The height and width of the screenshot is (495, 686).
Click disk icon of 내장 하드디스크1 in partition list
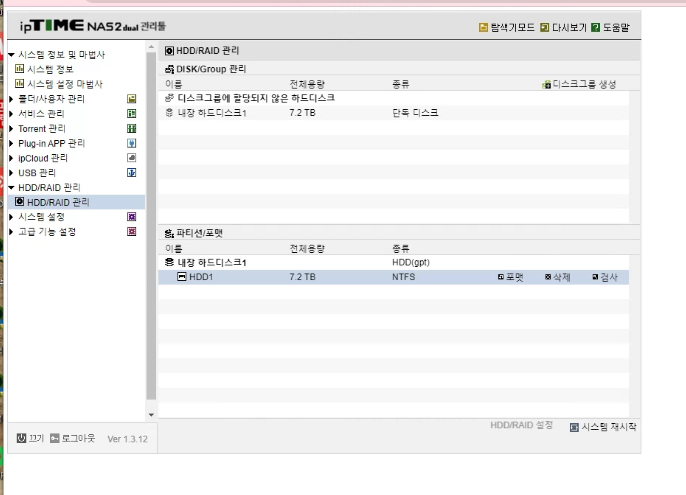pyautogui.click(x=169, y=262)
